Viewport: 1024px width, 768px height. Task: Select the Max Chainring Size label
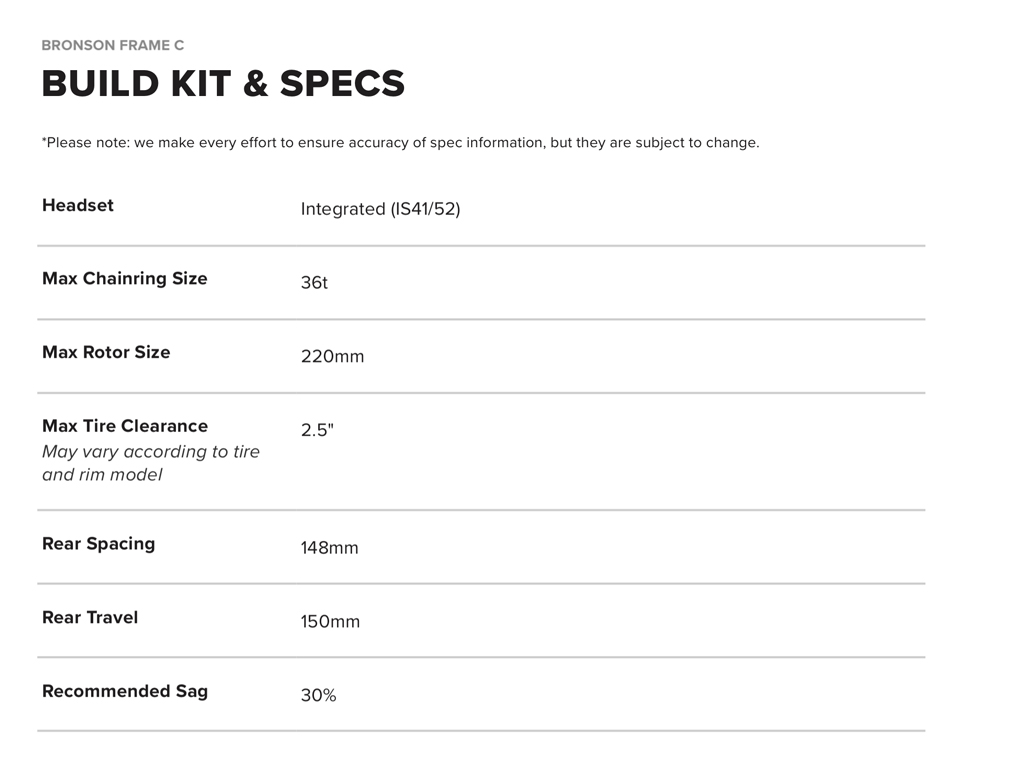(125, 278)
